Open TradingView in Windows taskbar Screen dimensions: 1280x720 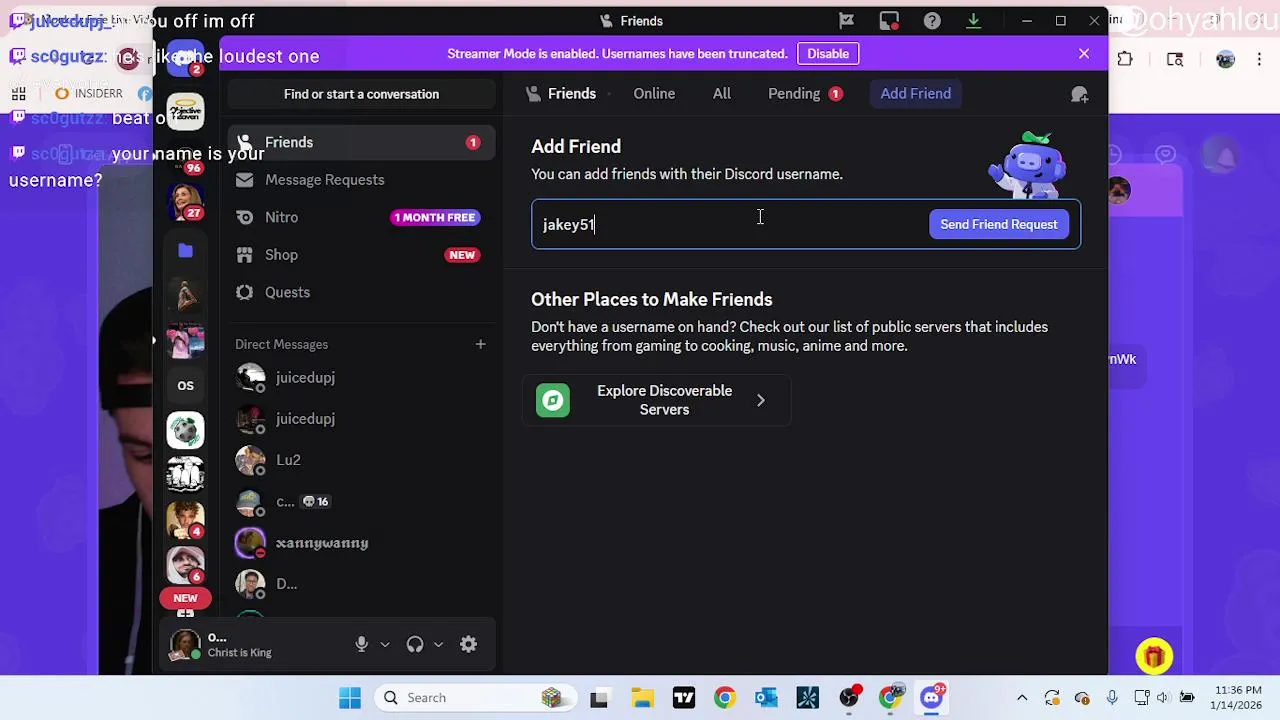click(x=684, y=698)
